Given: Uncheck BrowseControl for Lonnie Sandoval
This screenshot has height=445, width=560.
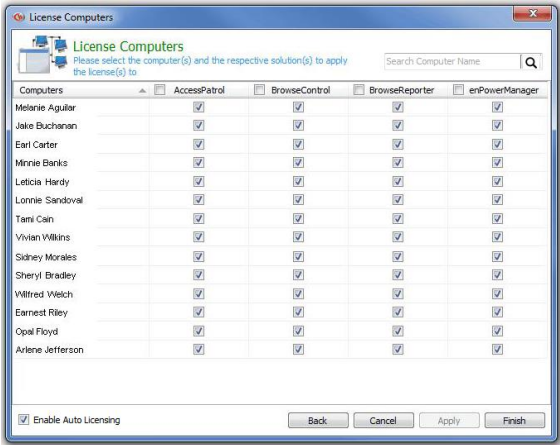Looking at the screenshot, I should [x=298, y=200].
